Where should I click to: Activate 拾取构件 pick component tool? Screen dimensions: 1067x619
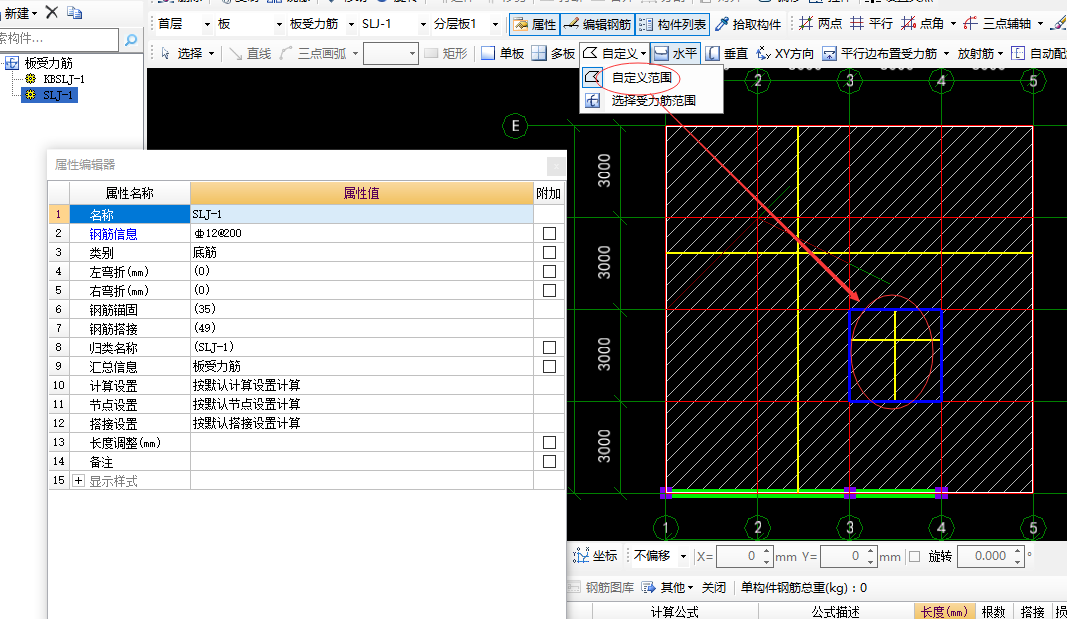(x=748, y=24)
